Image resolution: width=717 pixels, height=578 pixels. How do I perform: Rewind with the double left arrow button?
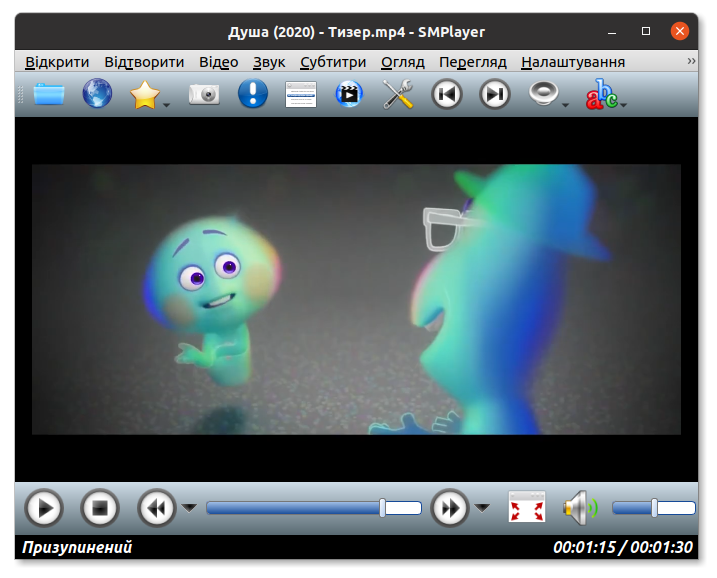pyautogui.click(x=157, y=508)
